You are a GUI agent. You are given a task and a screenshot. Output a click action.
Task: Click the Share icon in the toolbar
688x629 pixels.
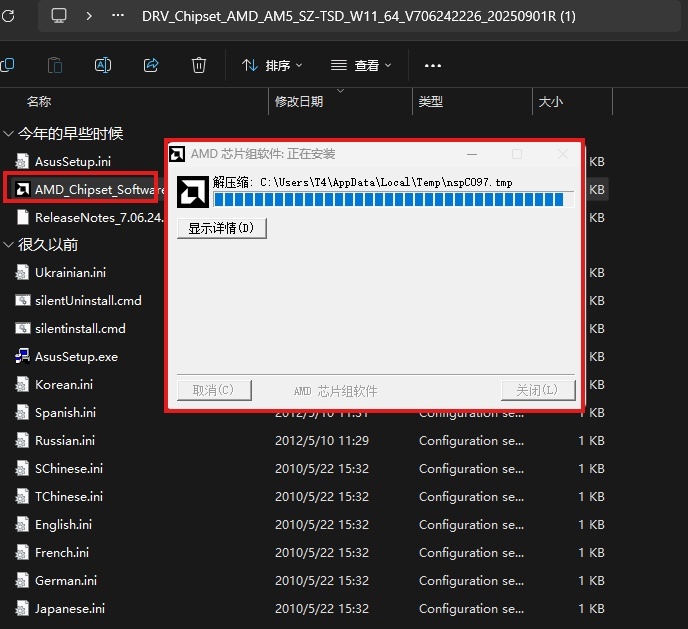tap(151, 65)
